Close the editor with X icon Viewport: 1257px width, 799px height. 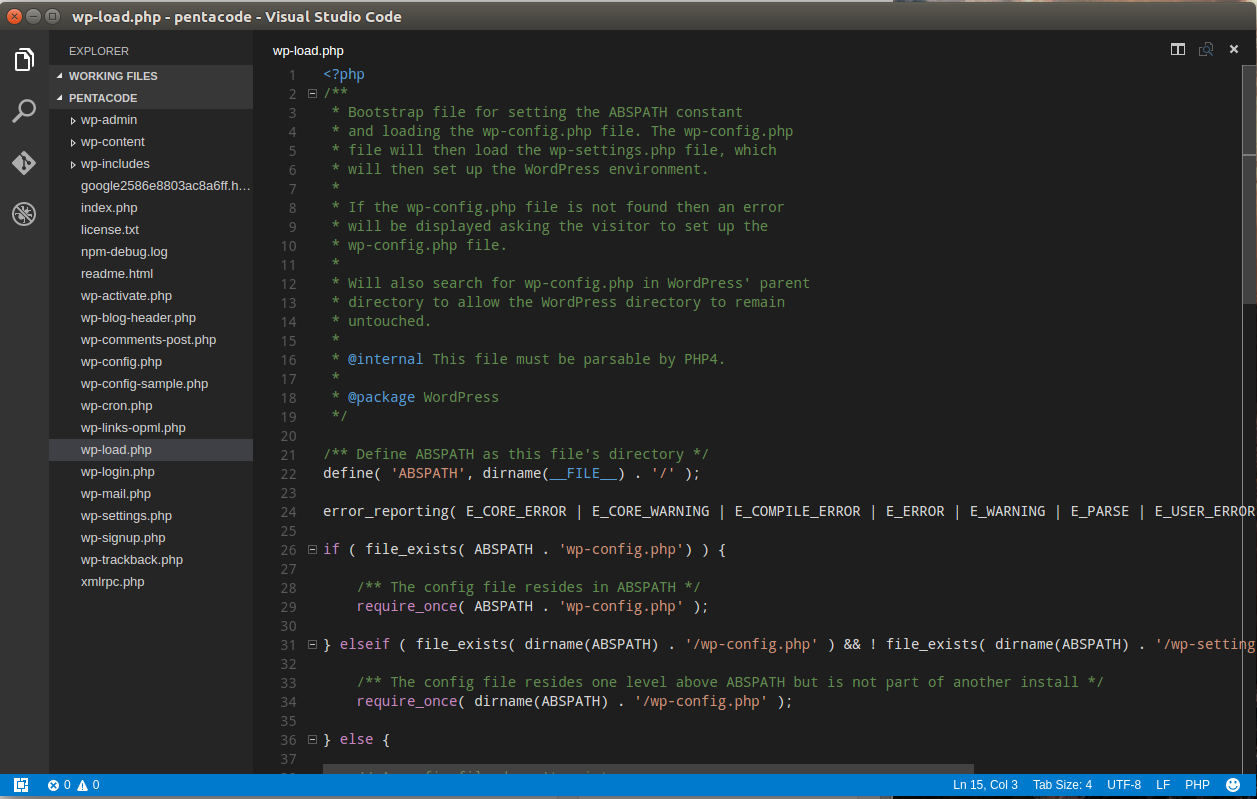pos(1235,49)
